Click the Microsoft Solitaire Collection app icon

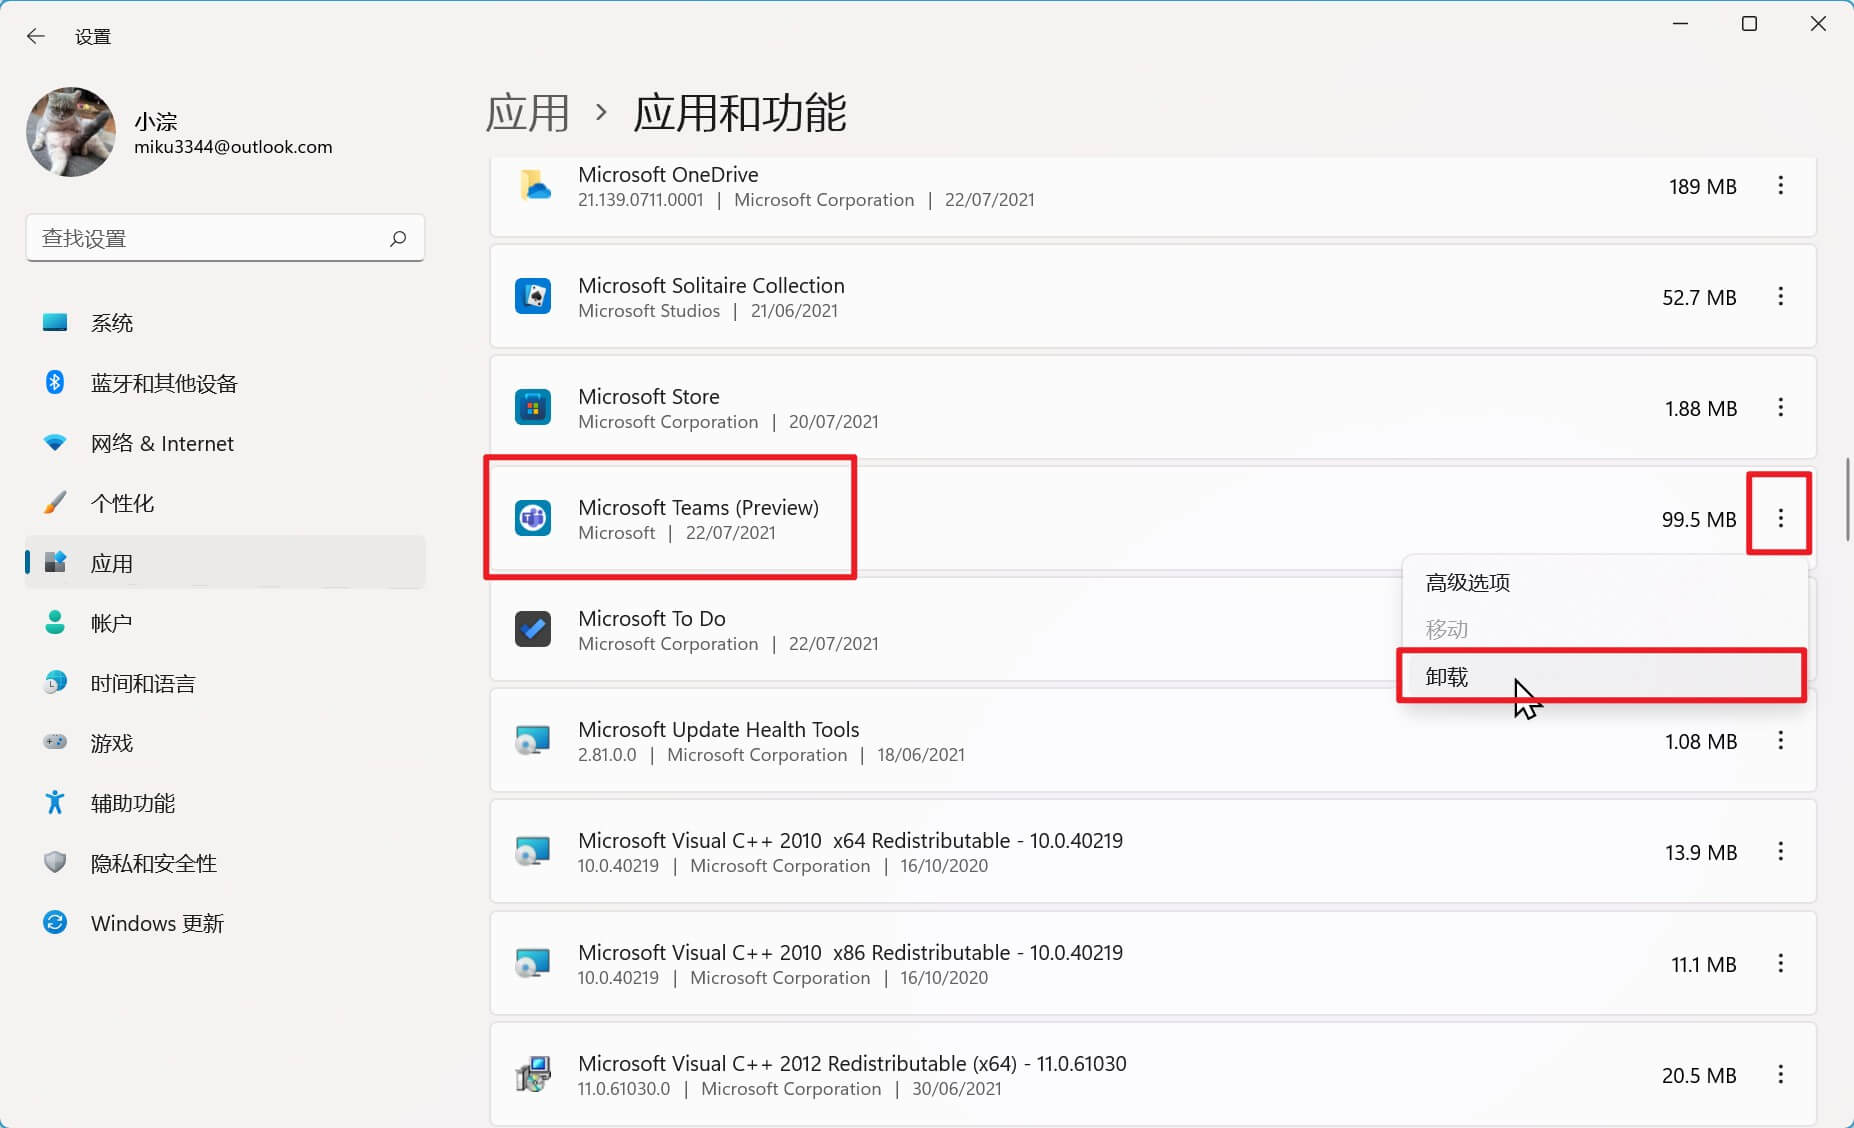pyautogui.click(x=533, y=296)
